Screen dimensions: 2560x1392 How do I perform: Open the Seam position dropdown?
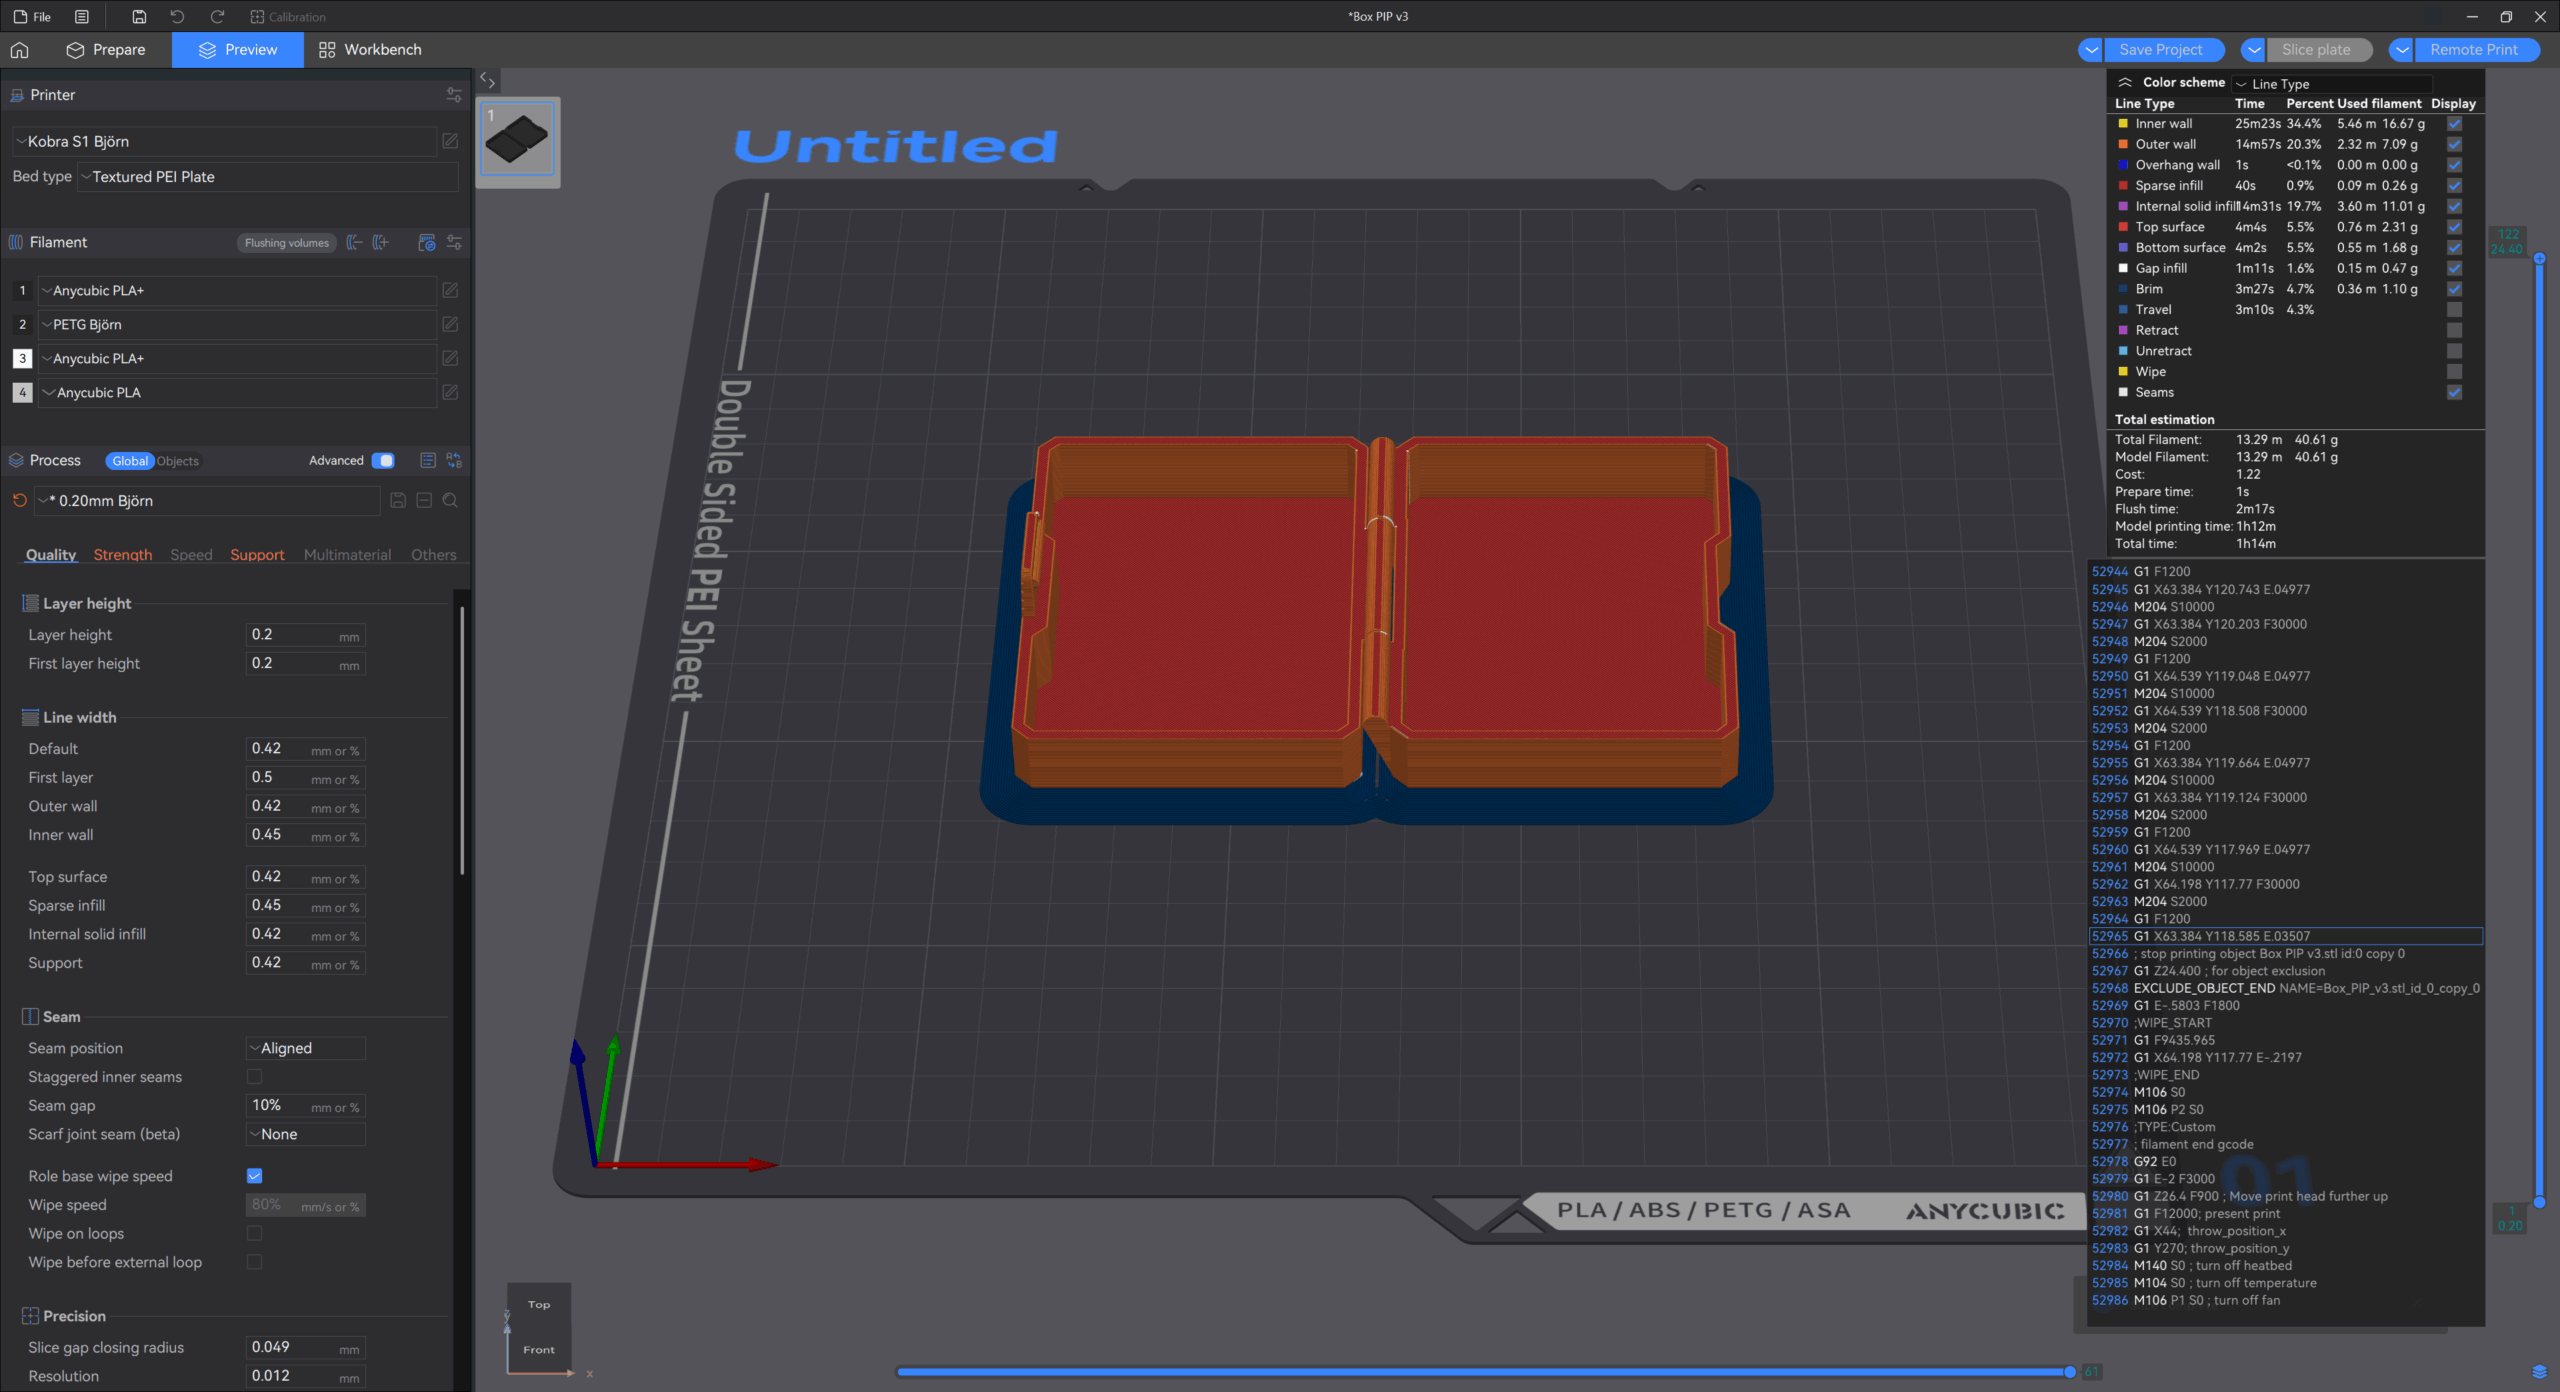tap(305, 1048)
